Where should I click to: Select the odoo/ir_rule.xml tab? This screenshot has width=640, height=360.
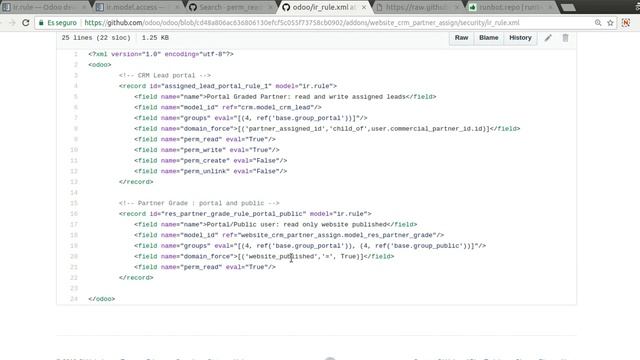tap(324, 7)
